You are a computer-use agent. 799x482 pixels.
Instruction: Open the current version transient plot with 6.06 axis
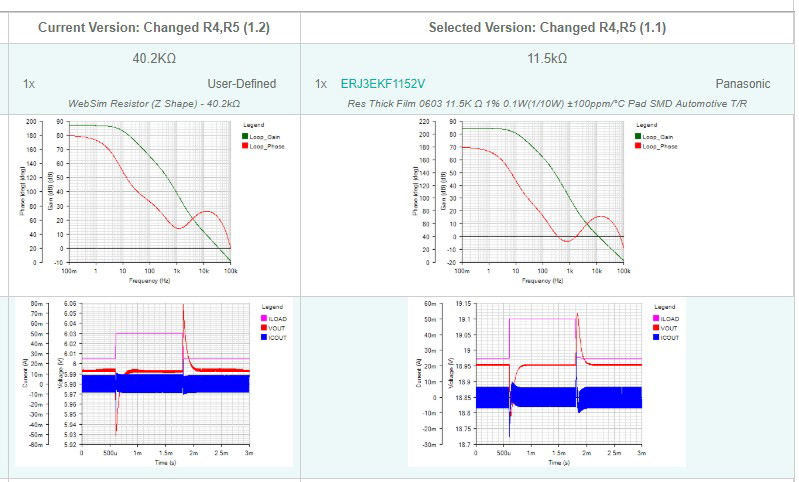(154, 383)
